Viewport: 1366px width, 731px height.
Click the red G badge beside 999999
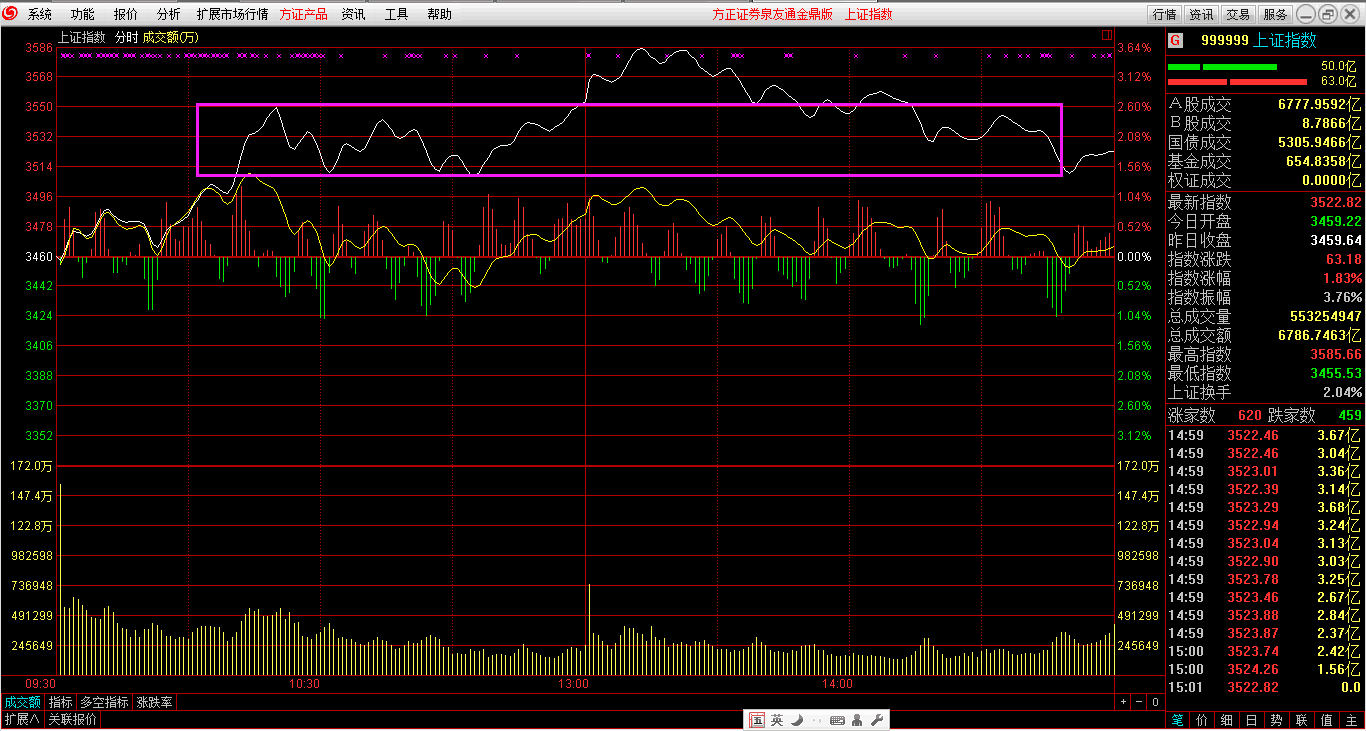pos(1176,41)
